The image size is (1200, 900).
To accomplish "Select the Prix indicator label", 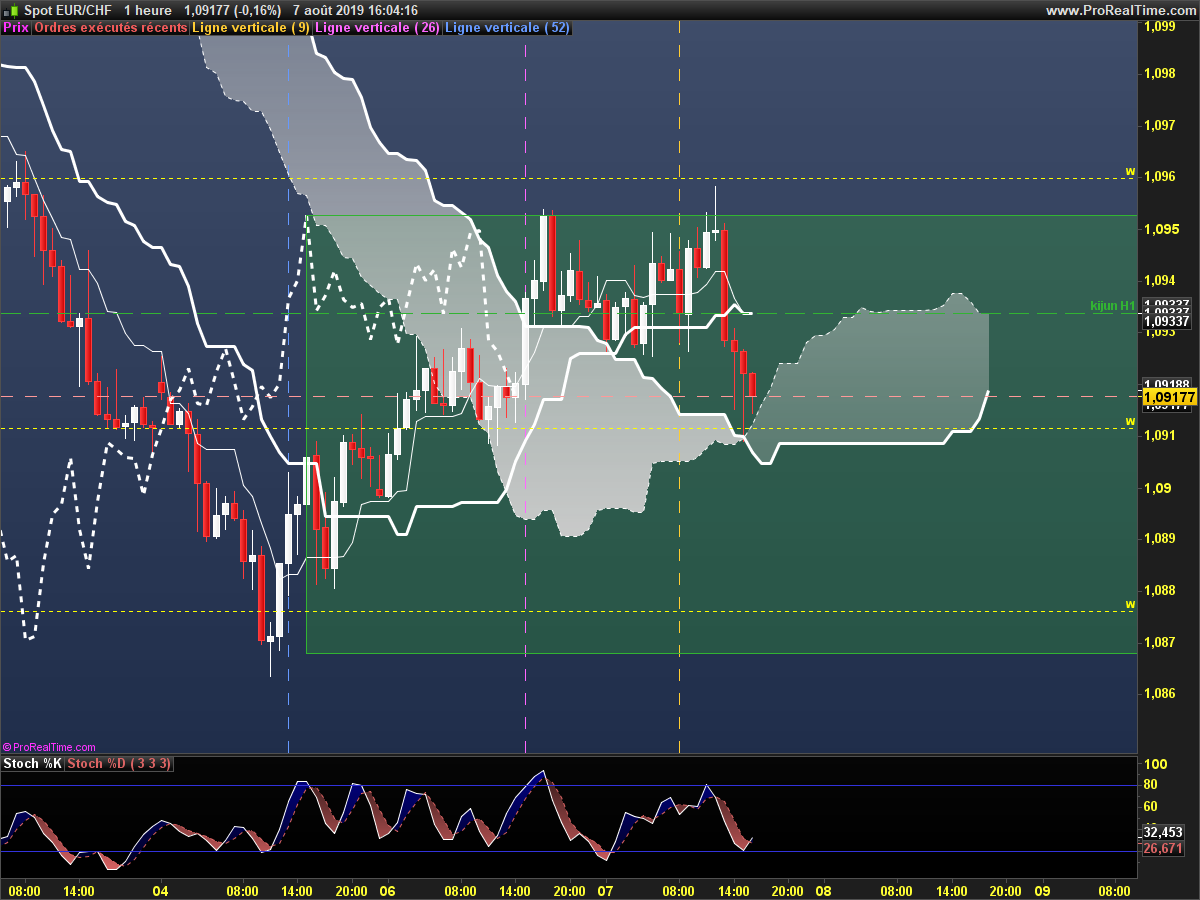I will click(16, 28).
